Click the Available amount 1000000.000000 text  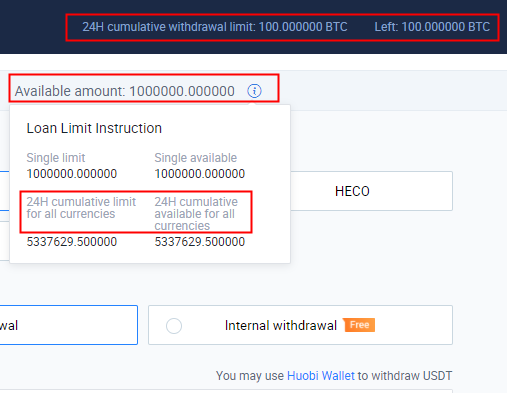coord(125,91)
